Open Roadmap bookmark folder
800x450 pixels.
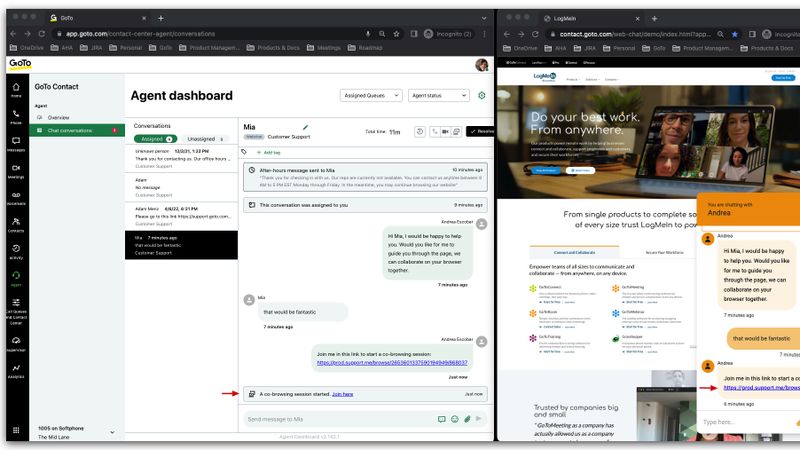coord(365,48)
